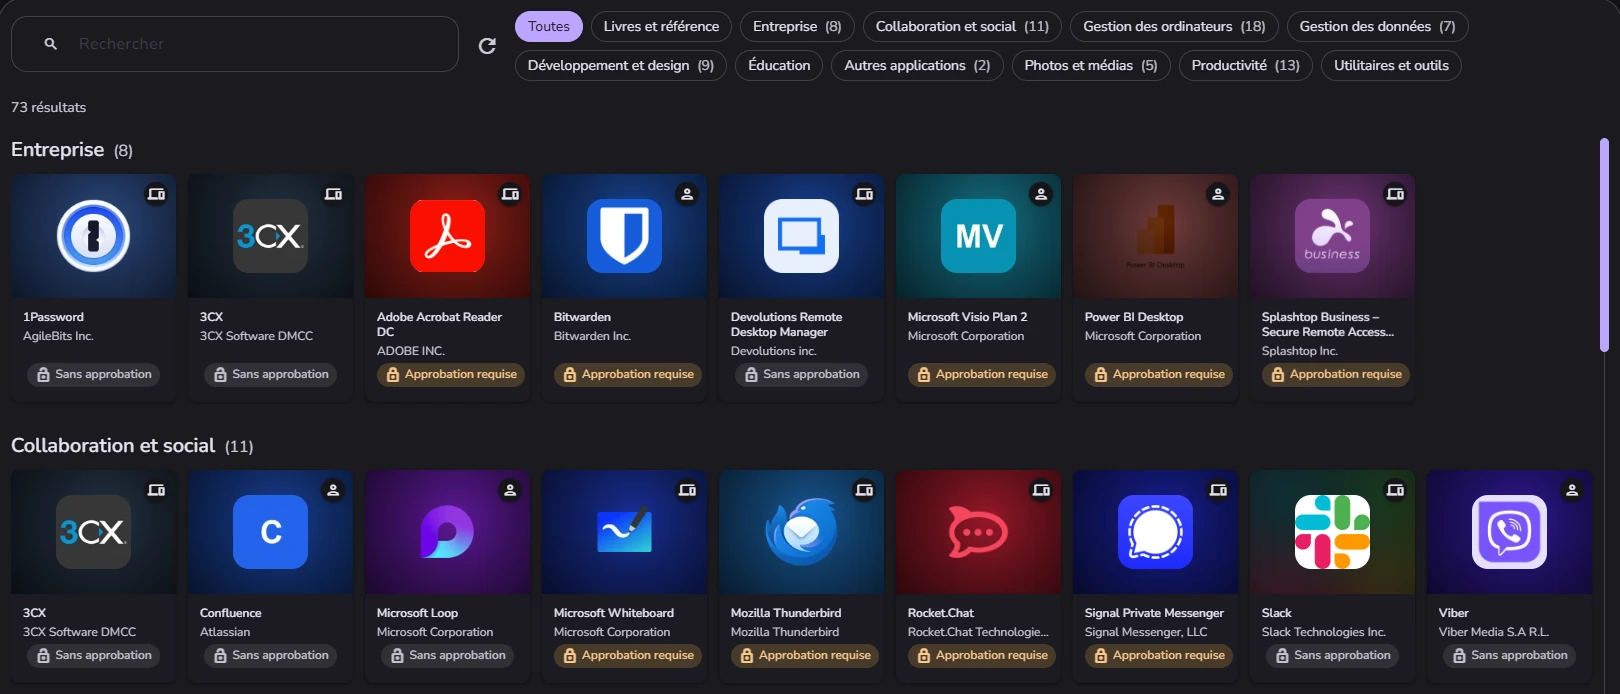Open the Power BI Desktop icon
The height and width of the screenshot is (694, 1620).
point(1156,236)
